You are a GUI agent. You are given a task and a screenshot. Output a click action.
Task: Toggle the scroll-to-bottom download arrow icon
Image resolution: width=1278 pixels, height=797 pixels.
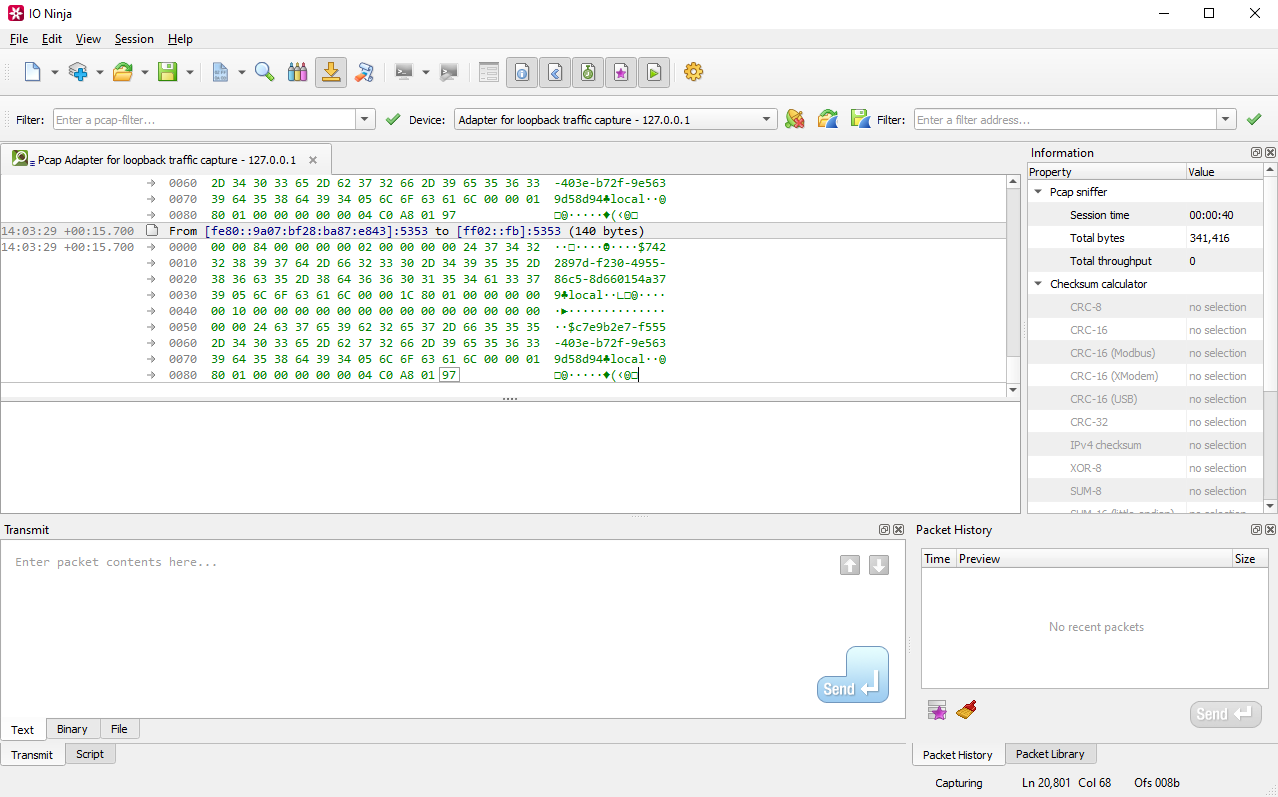[331, 72]
